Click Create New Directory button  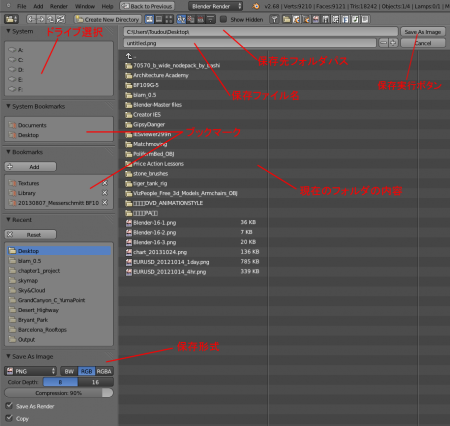click(x=108, y=19)
